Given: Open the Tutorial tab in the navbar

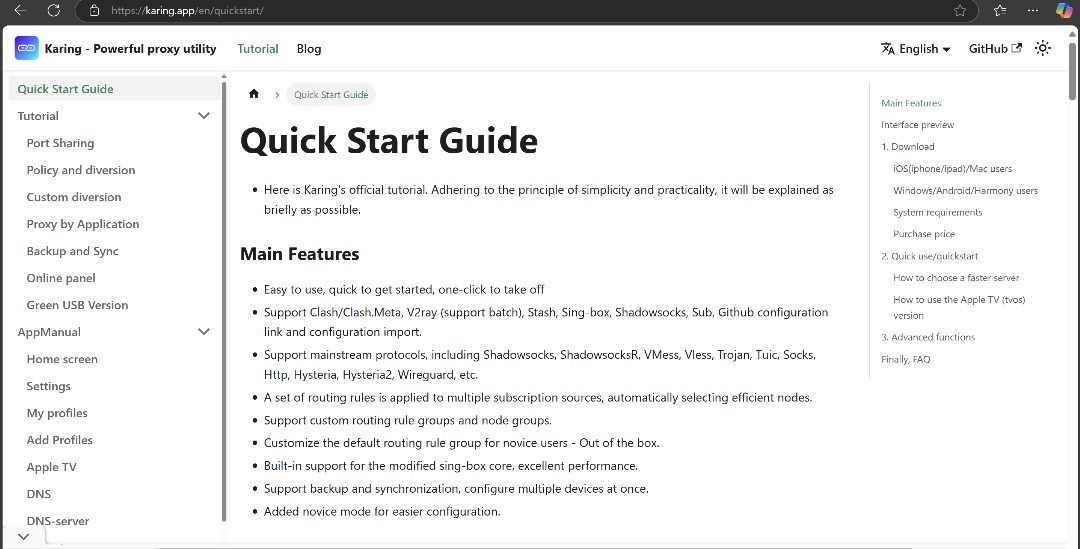Looking at the screenshot, I should click(x=258, y=49).
